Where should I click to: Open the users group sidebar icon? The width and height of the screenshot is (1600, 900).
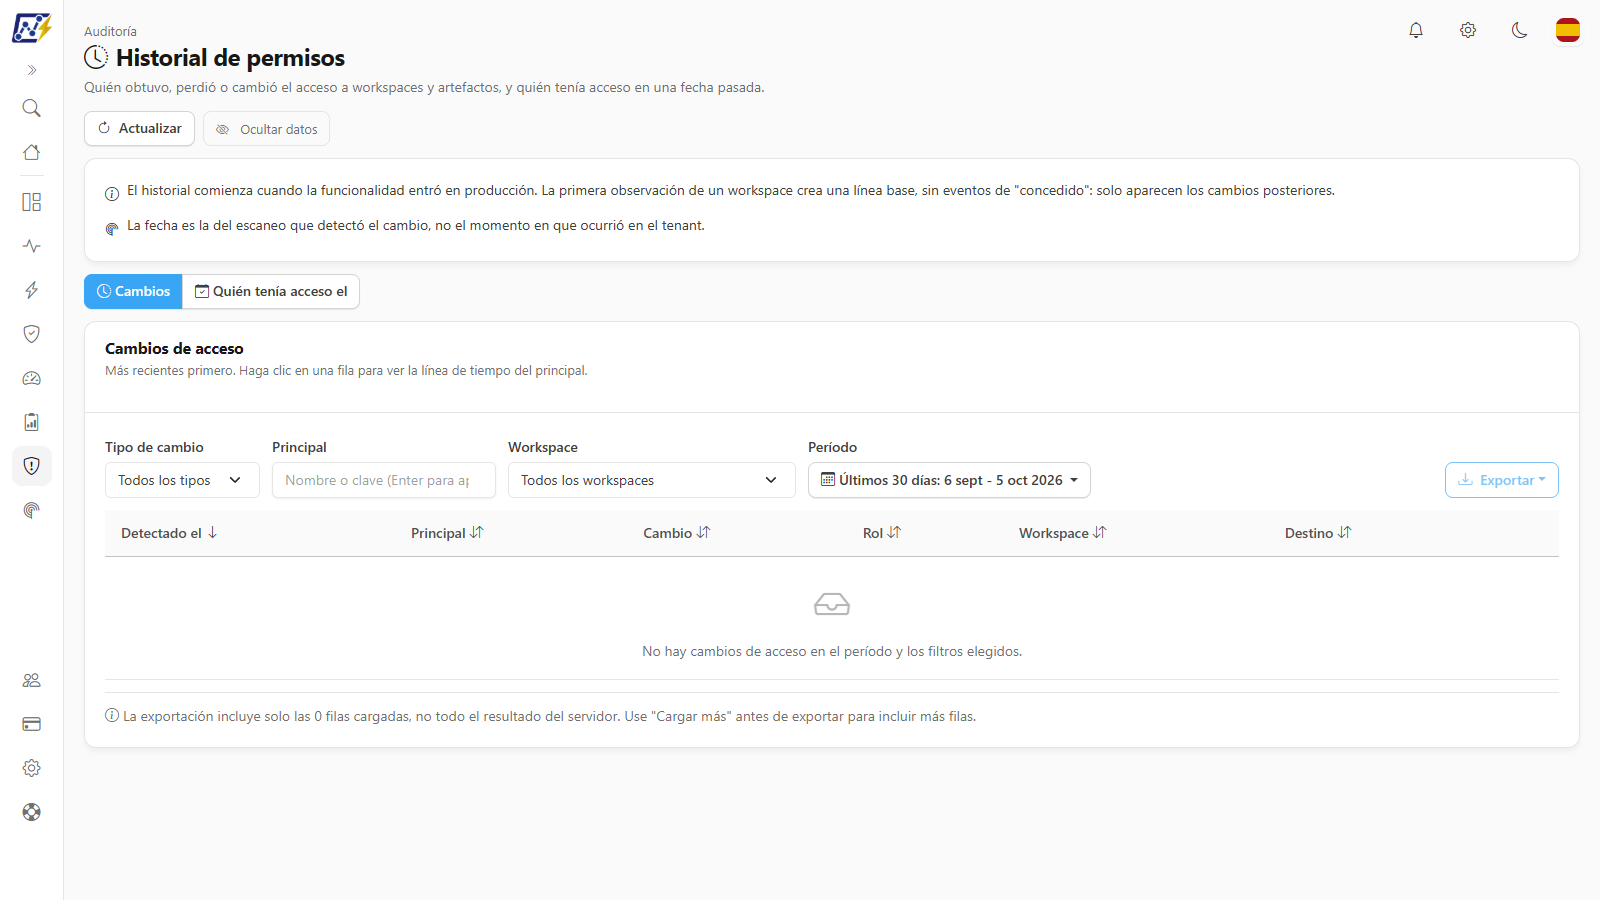click(32, 680)
